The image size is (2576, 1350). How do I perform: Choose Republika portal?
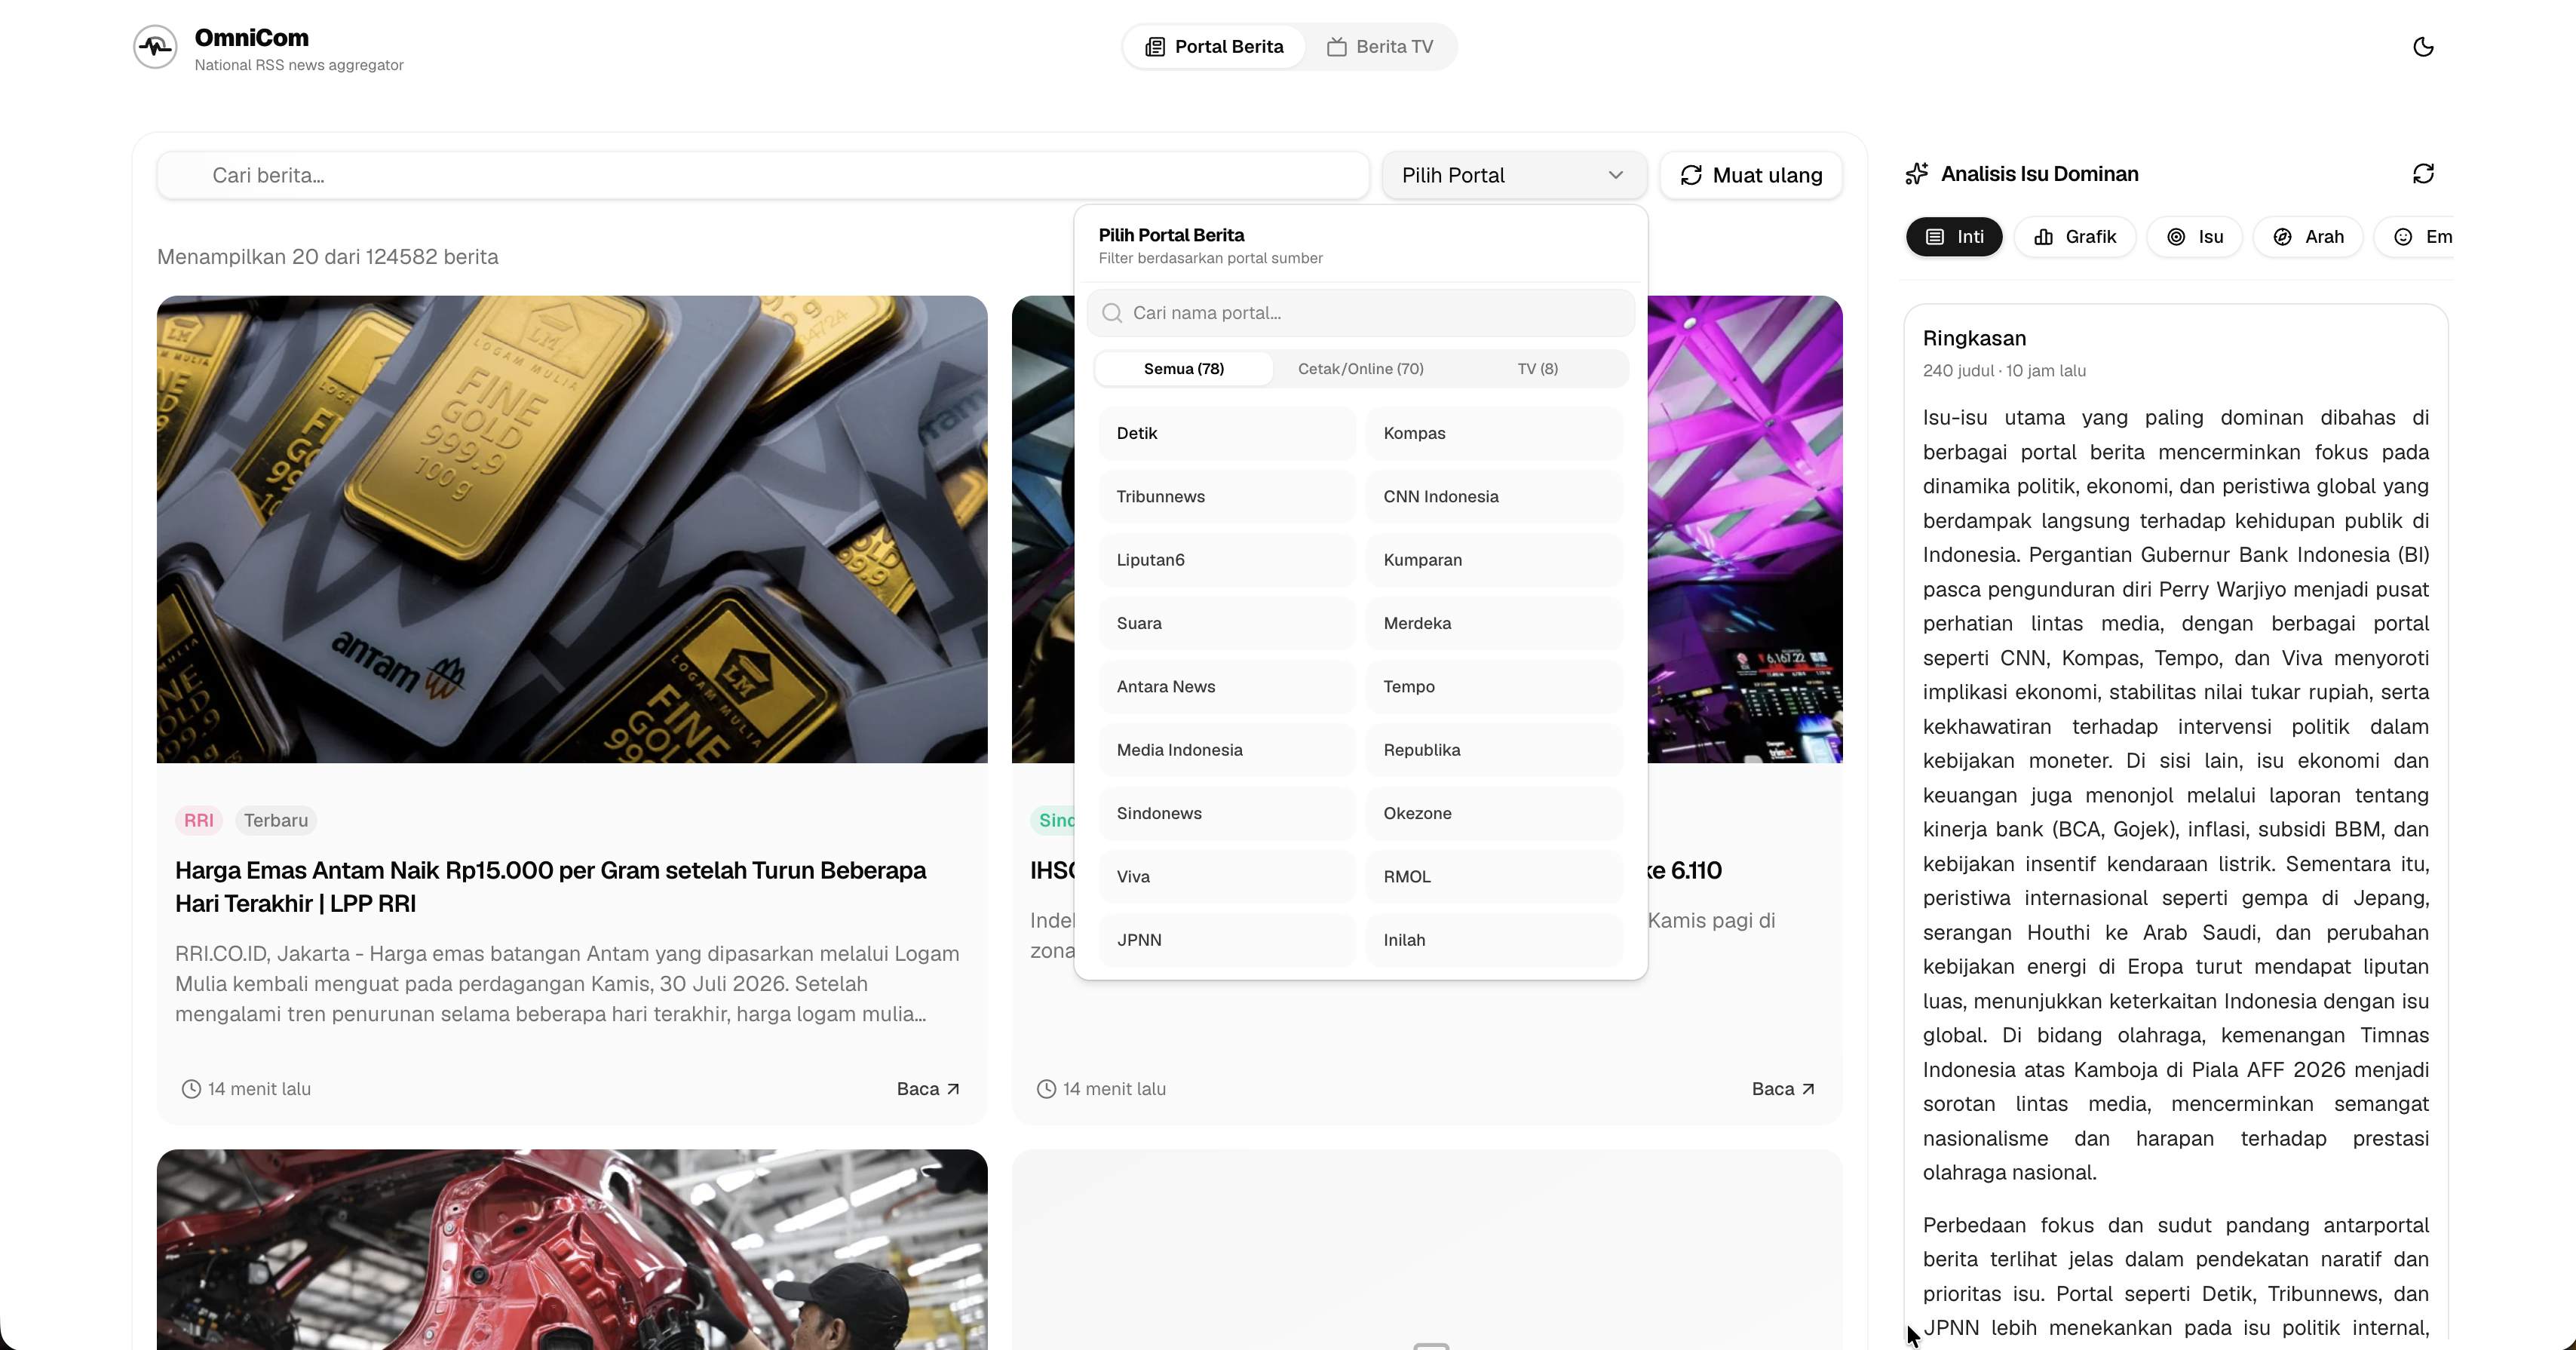click(1494, 750)
